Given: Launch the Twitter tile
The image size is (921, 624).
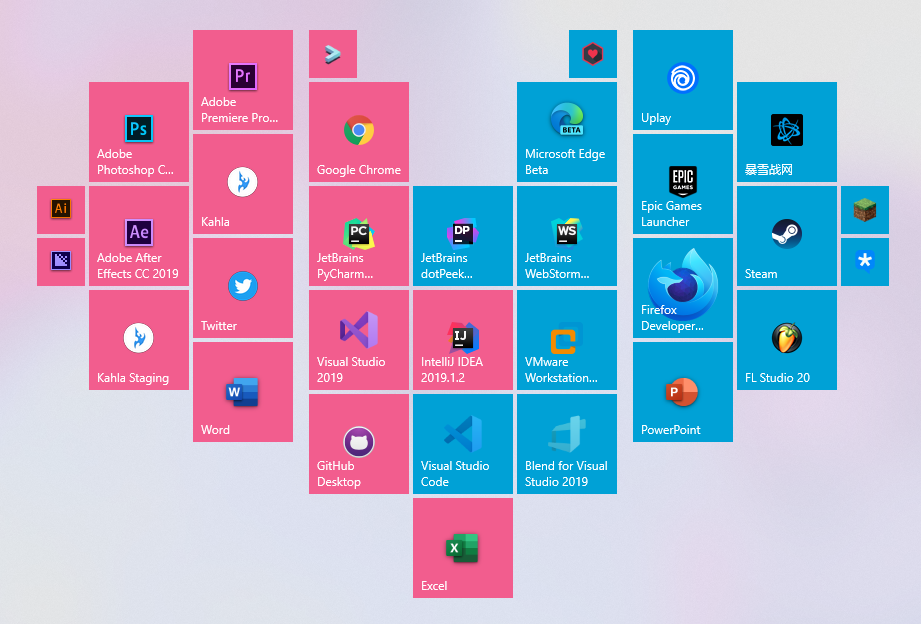Looking at the screenshot, I should [243, 288].
